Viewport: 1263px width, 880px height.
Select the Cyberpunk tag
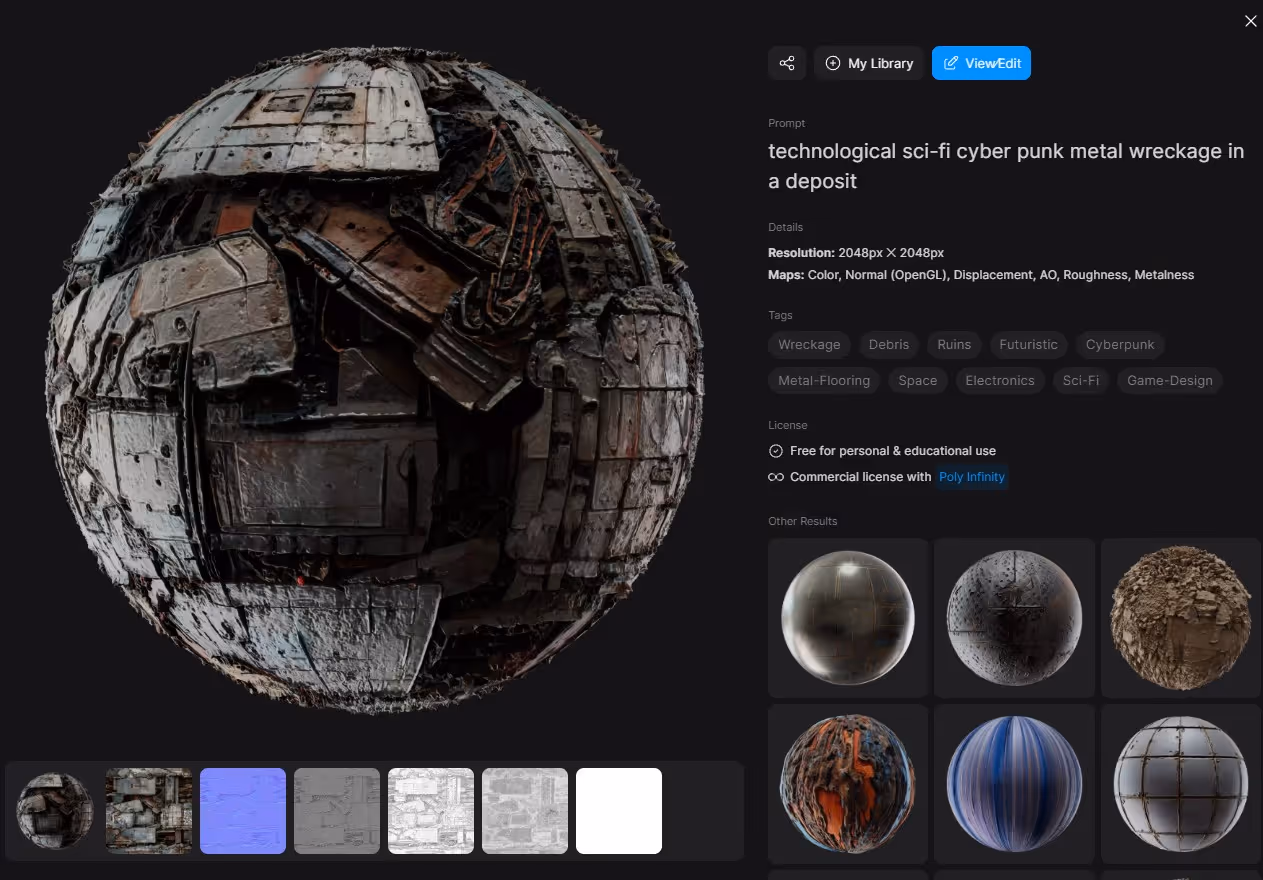1120,344
